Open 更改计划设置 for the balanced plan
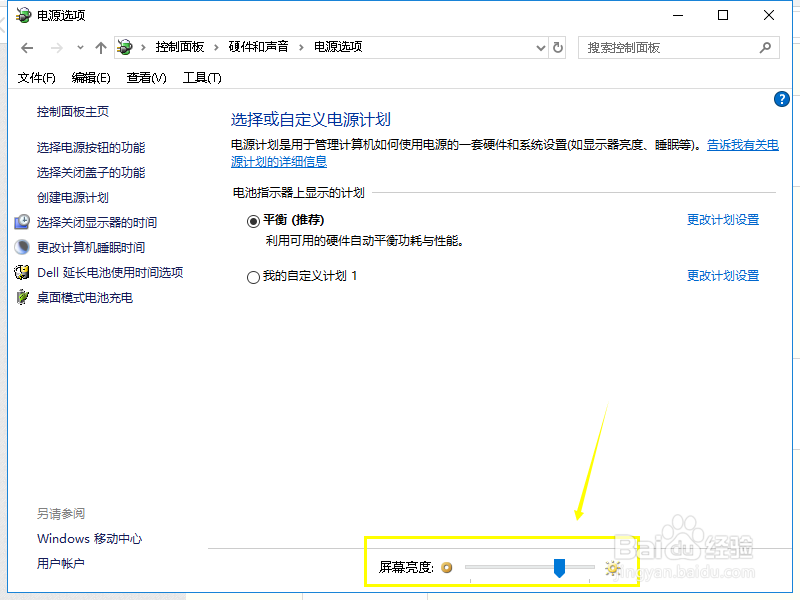Screen dimensions: 800x600 (722, 220)
